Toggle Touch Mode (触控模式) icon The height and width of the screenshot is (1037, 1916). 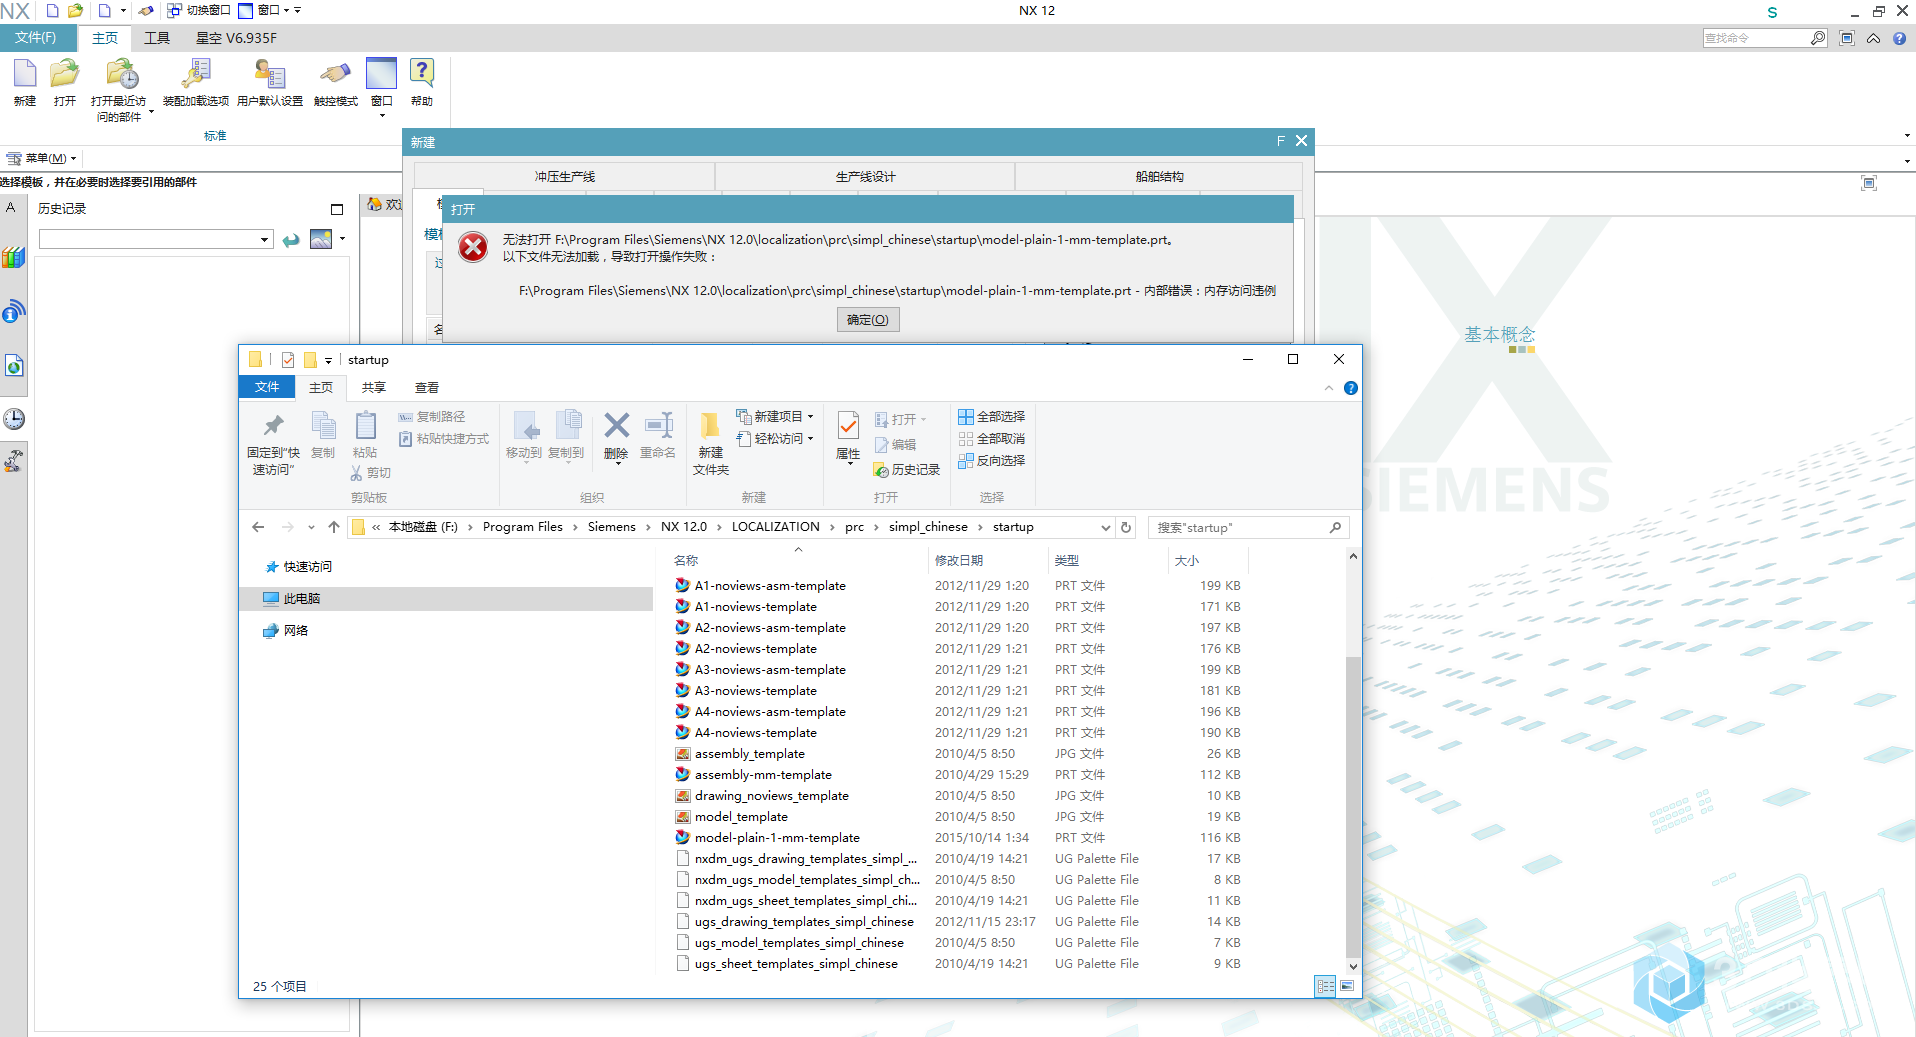pos(336,74)
